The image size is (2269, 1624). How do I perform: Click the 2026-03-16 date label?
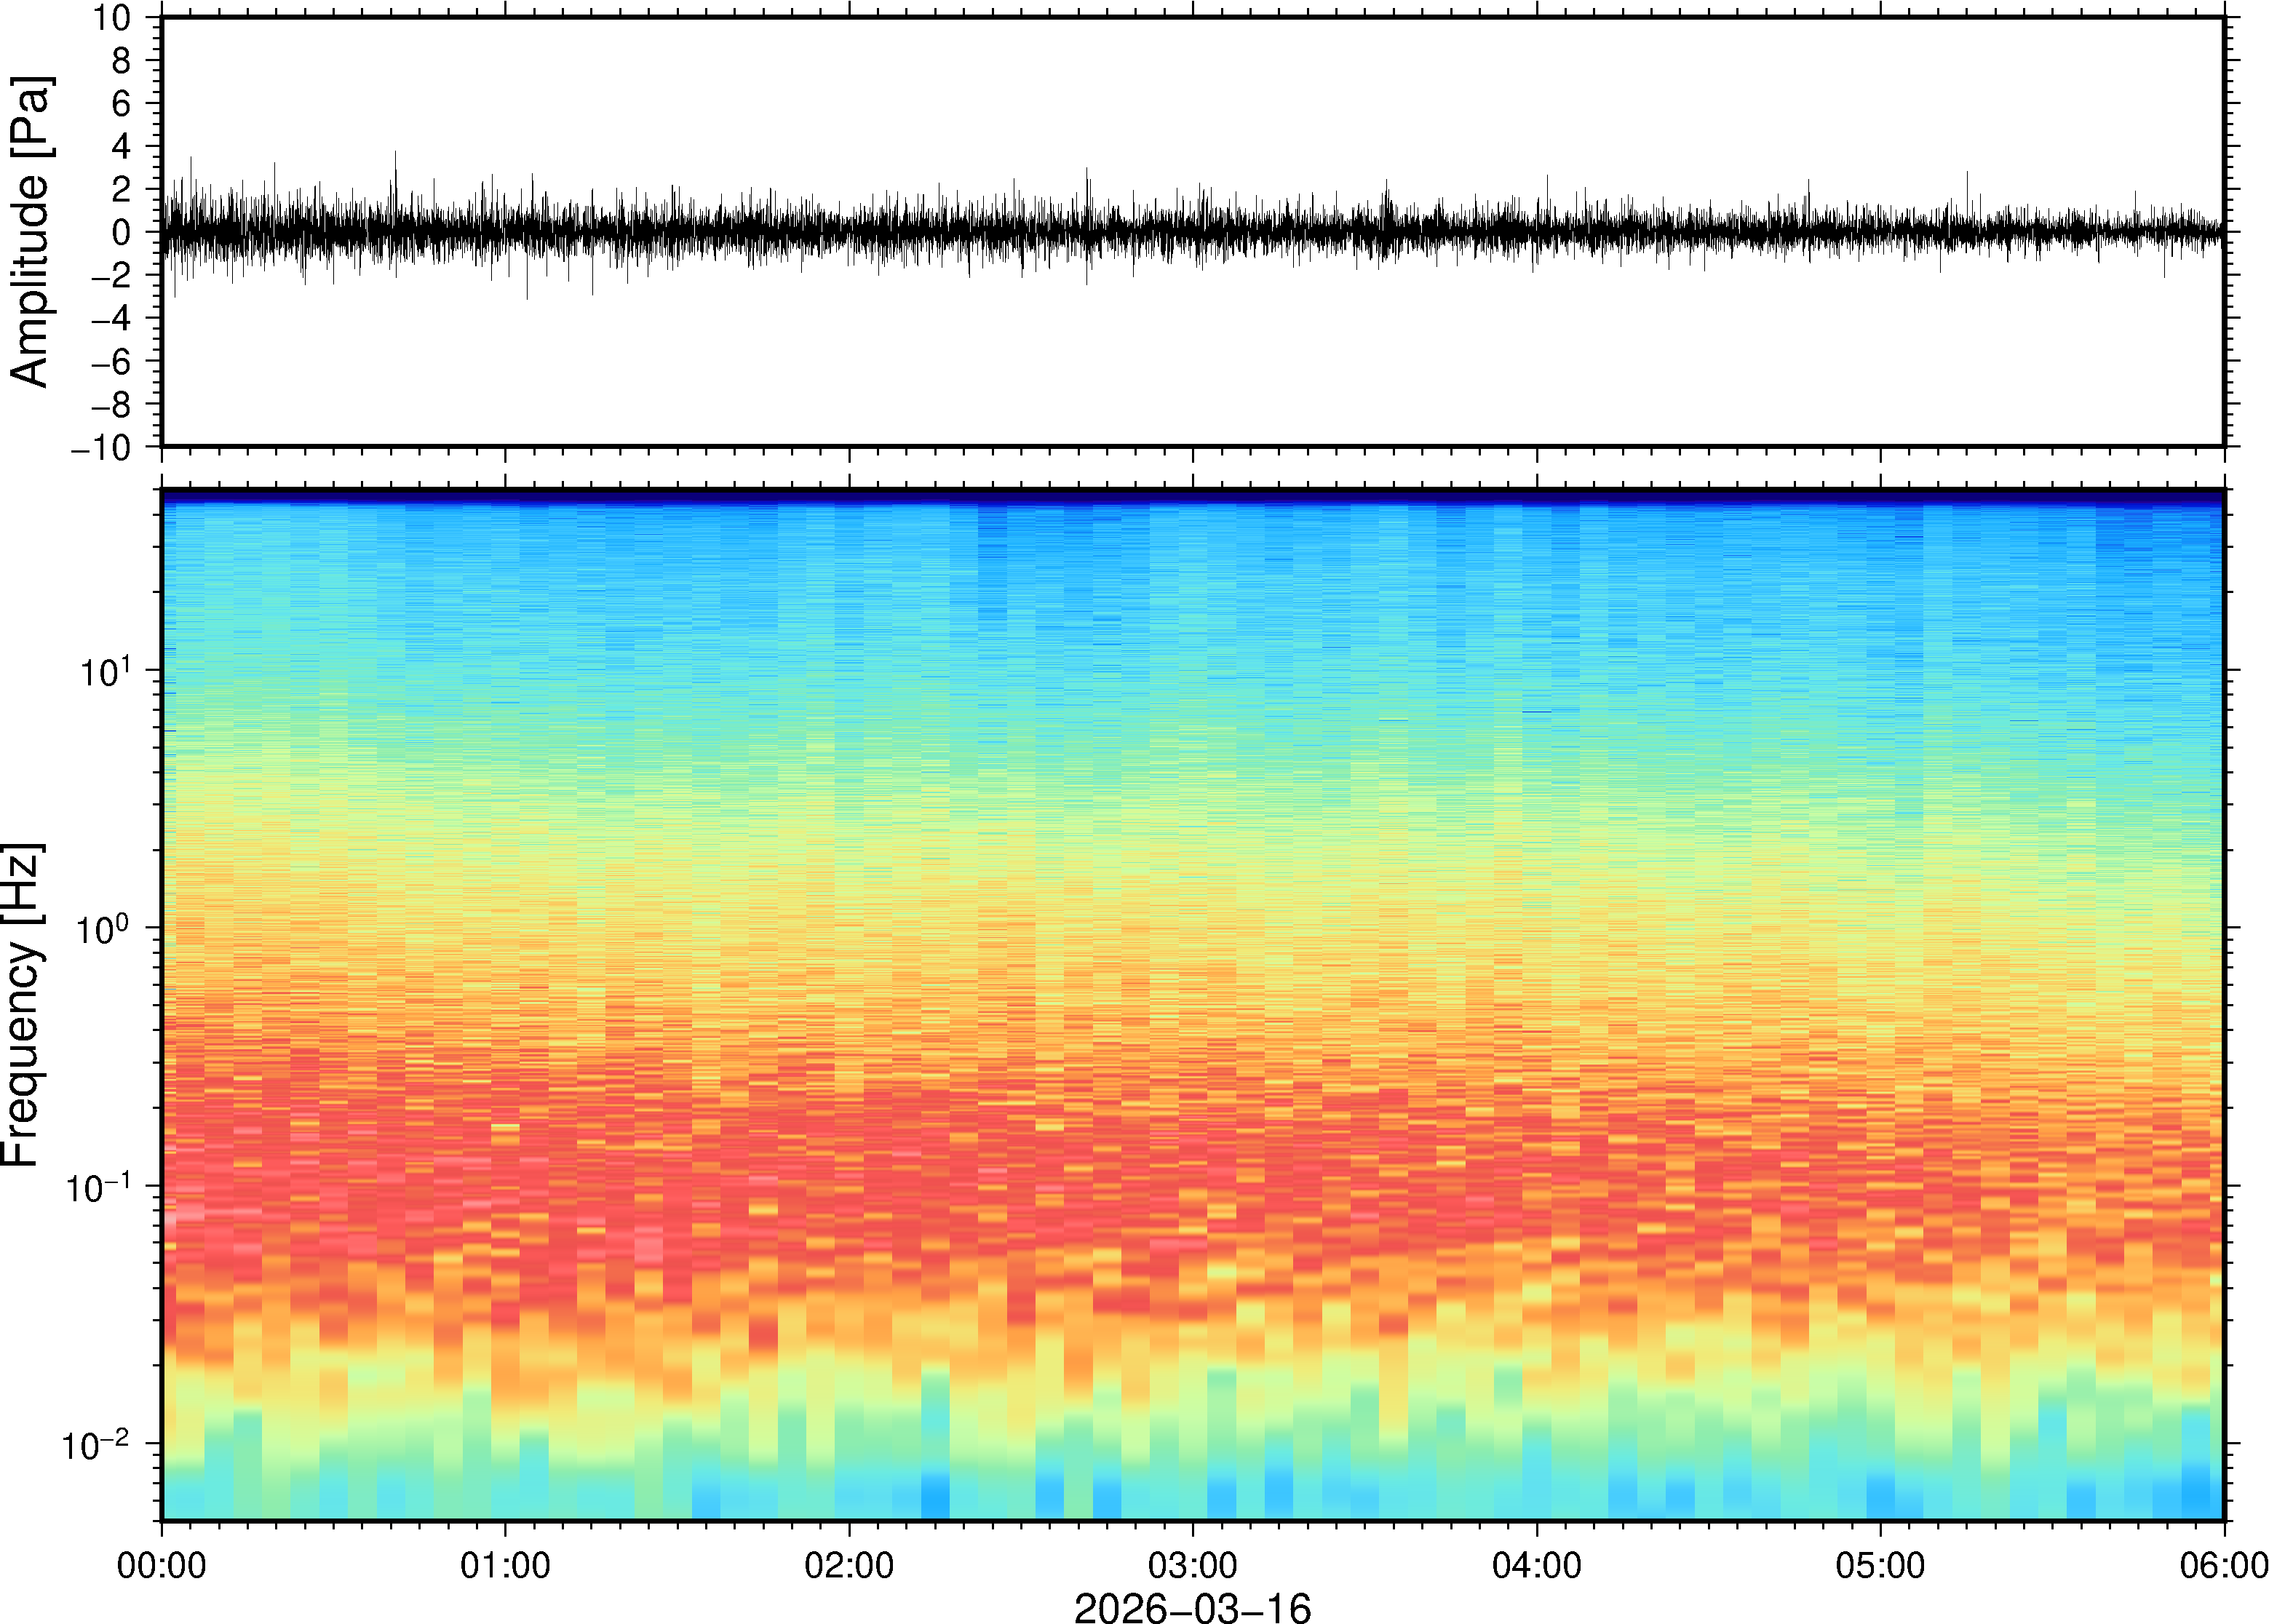pyautogui.click(x=1192, y=1607)
